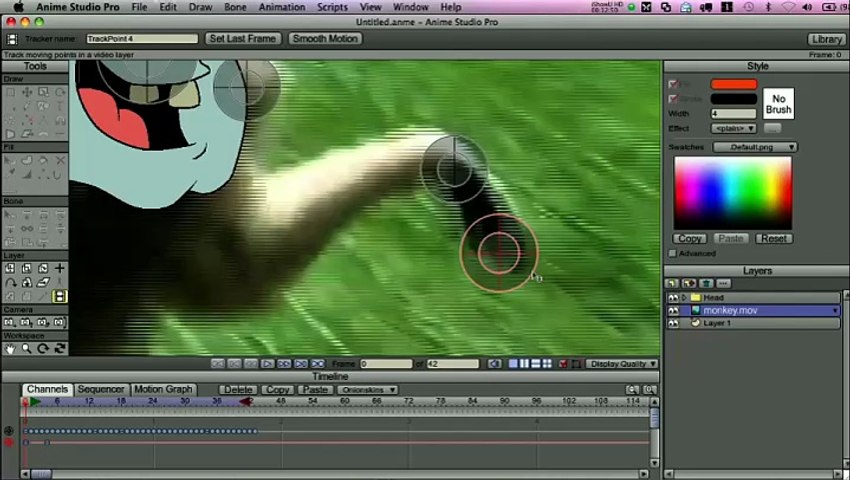
Task: Pick a color in the rainbow swatch picker
Action: click(733, 193)
